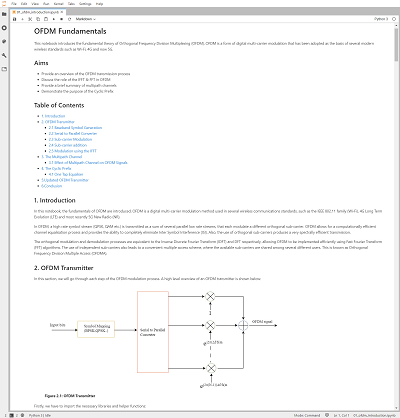Viewport: 400px width, 418px height.
Task: Follow the '2.1 Baseband Symbol Generation' contents link
Action: point(75,128)
